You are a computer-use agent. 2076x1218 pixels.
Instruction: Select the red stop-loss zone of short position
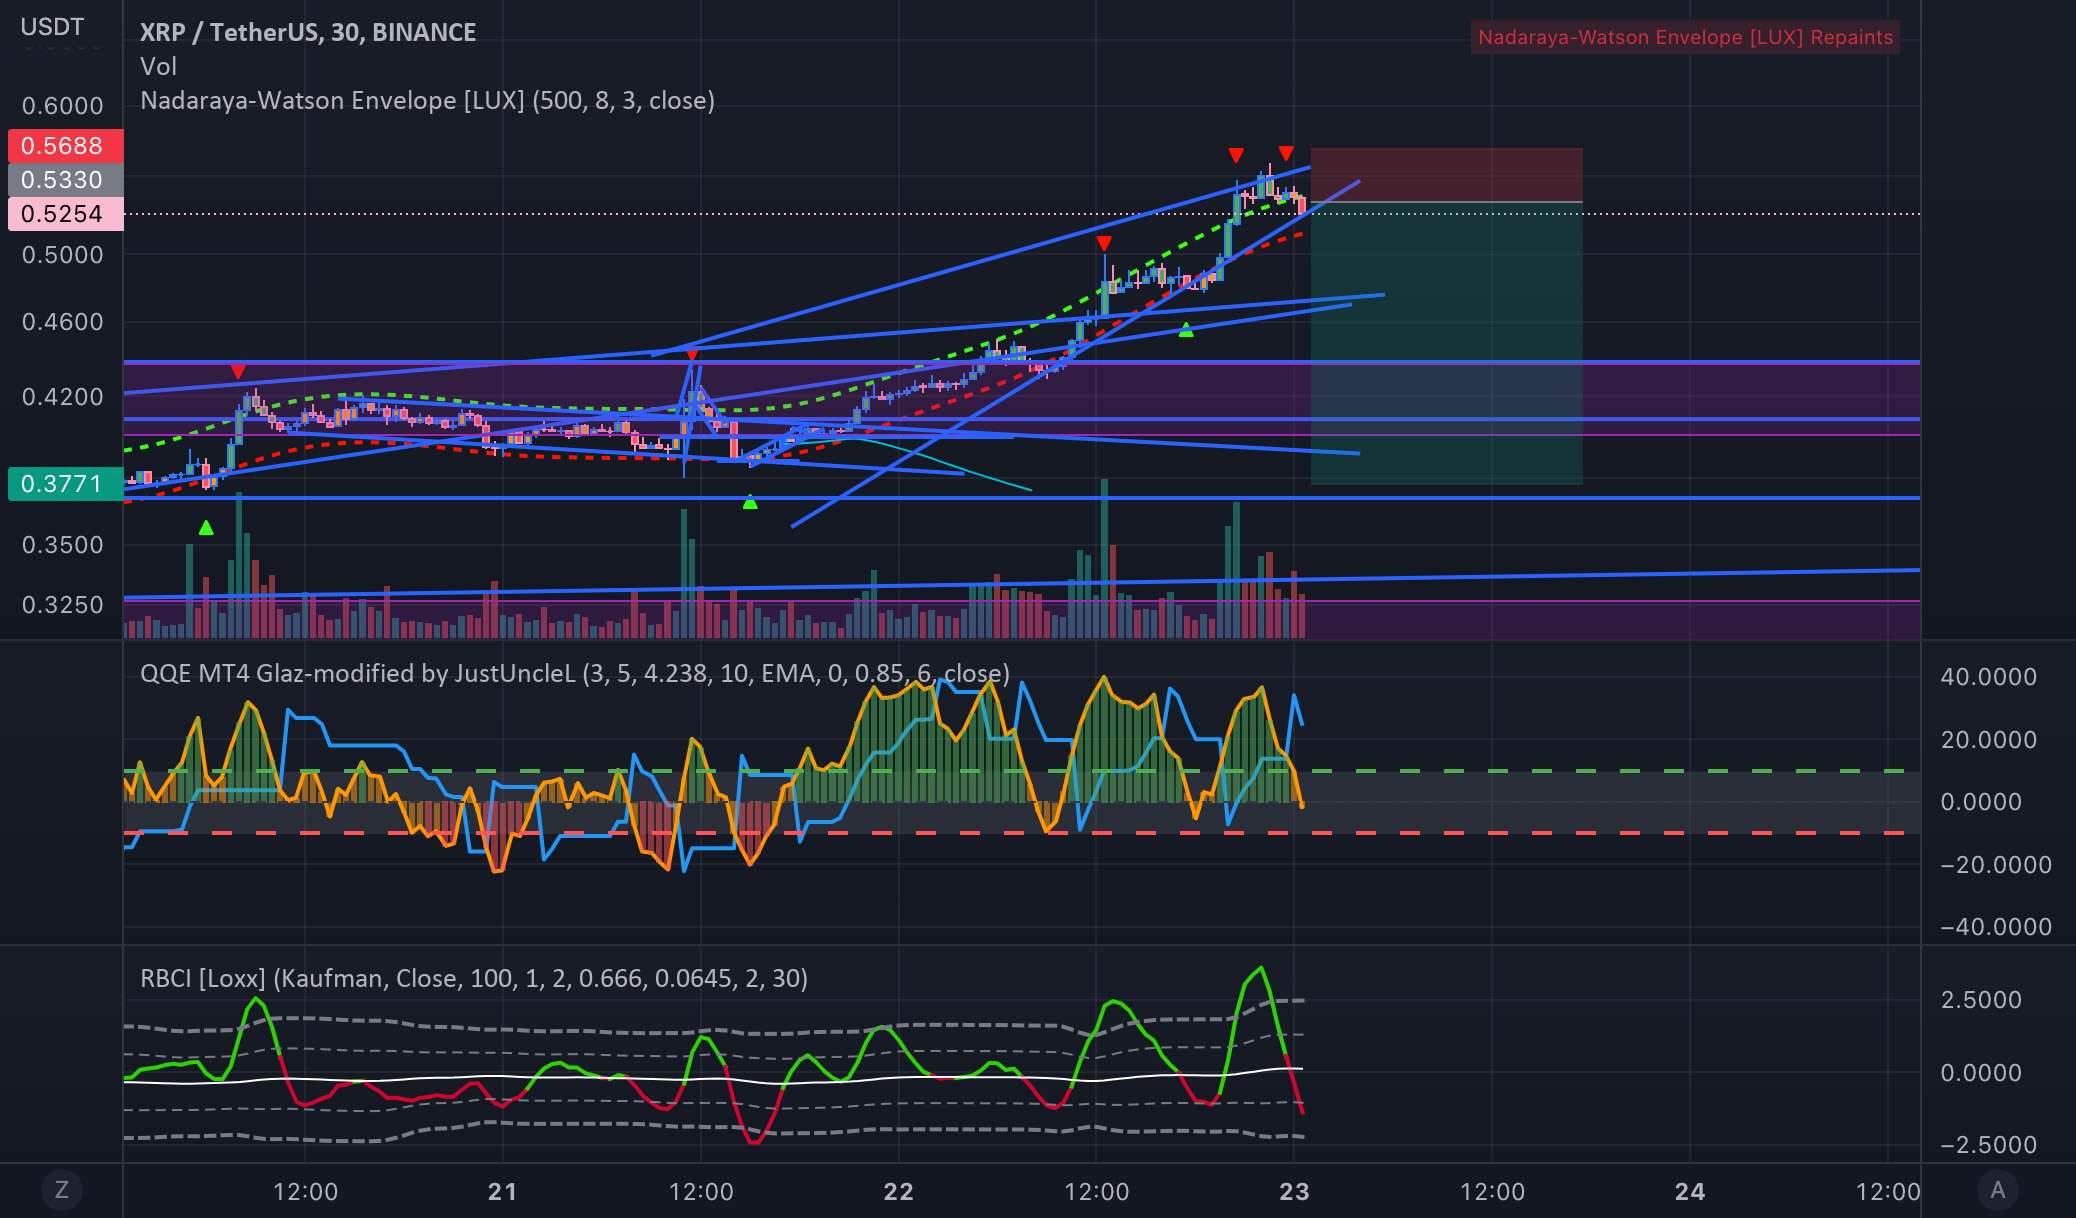click(1446, 175)
